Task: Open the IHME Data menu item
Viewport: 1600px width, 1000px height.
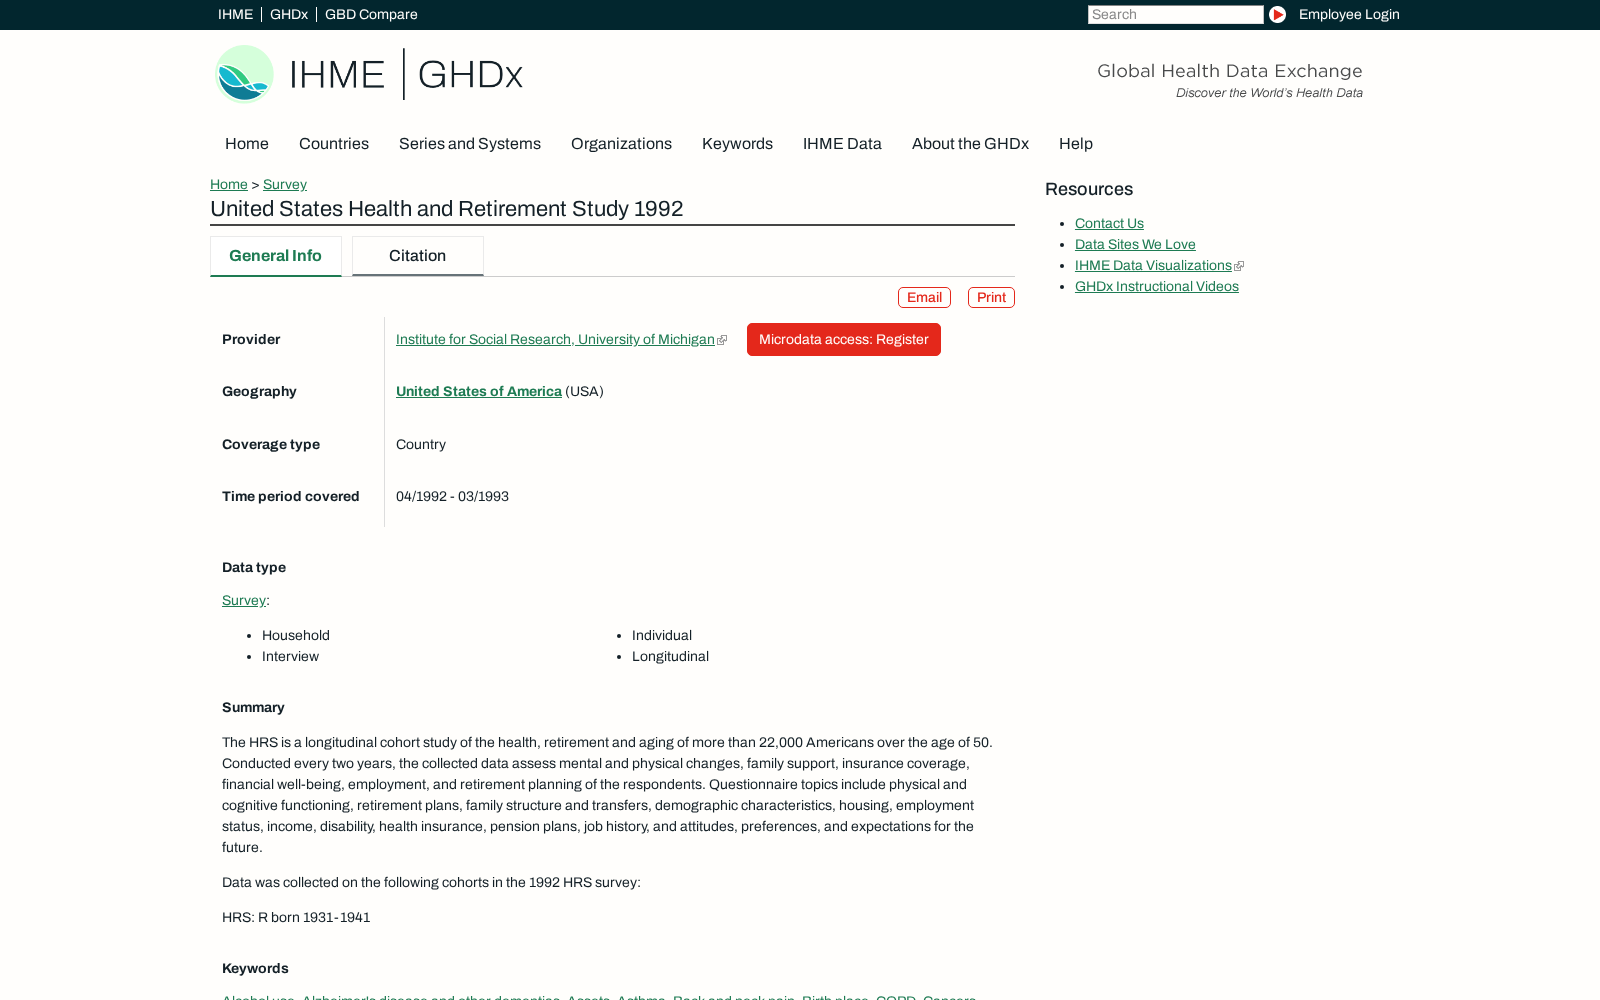Action: pos(842,144)
